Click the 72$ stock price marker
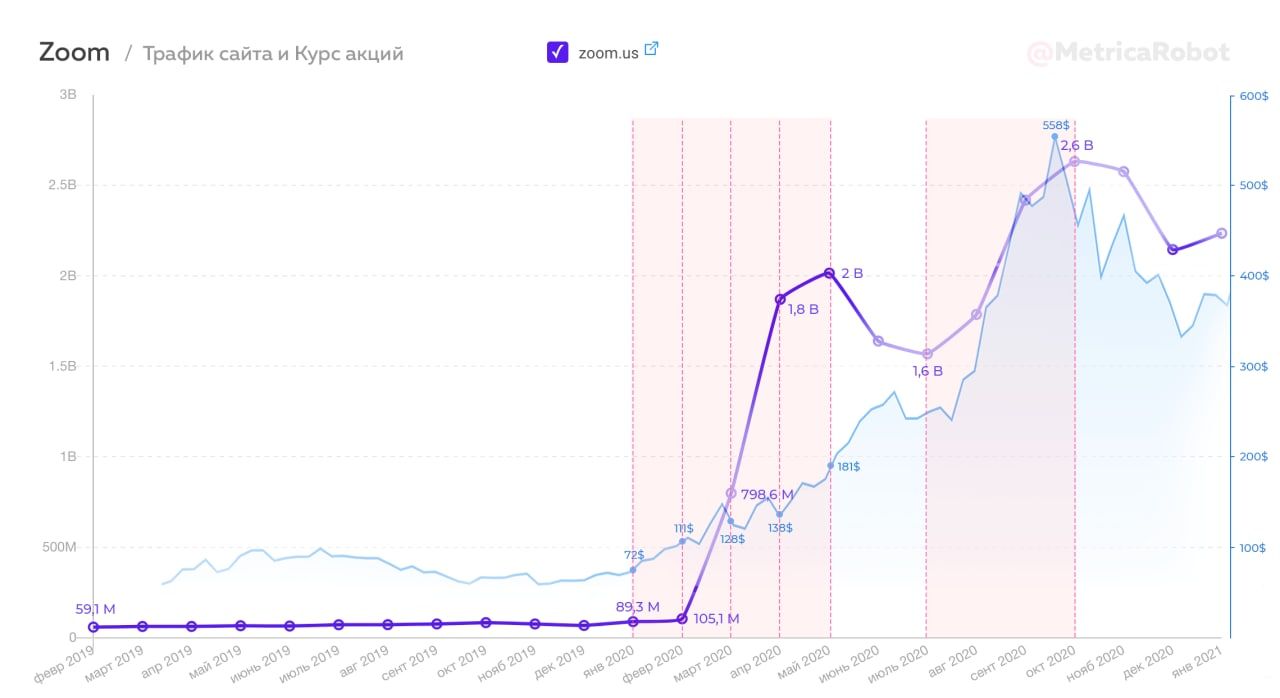This screenshot has width=1280, height=698. click(x=633, y=570)
